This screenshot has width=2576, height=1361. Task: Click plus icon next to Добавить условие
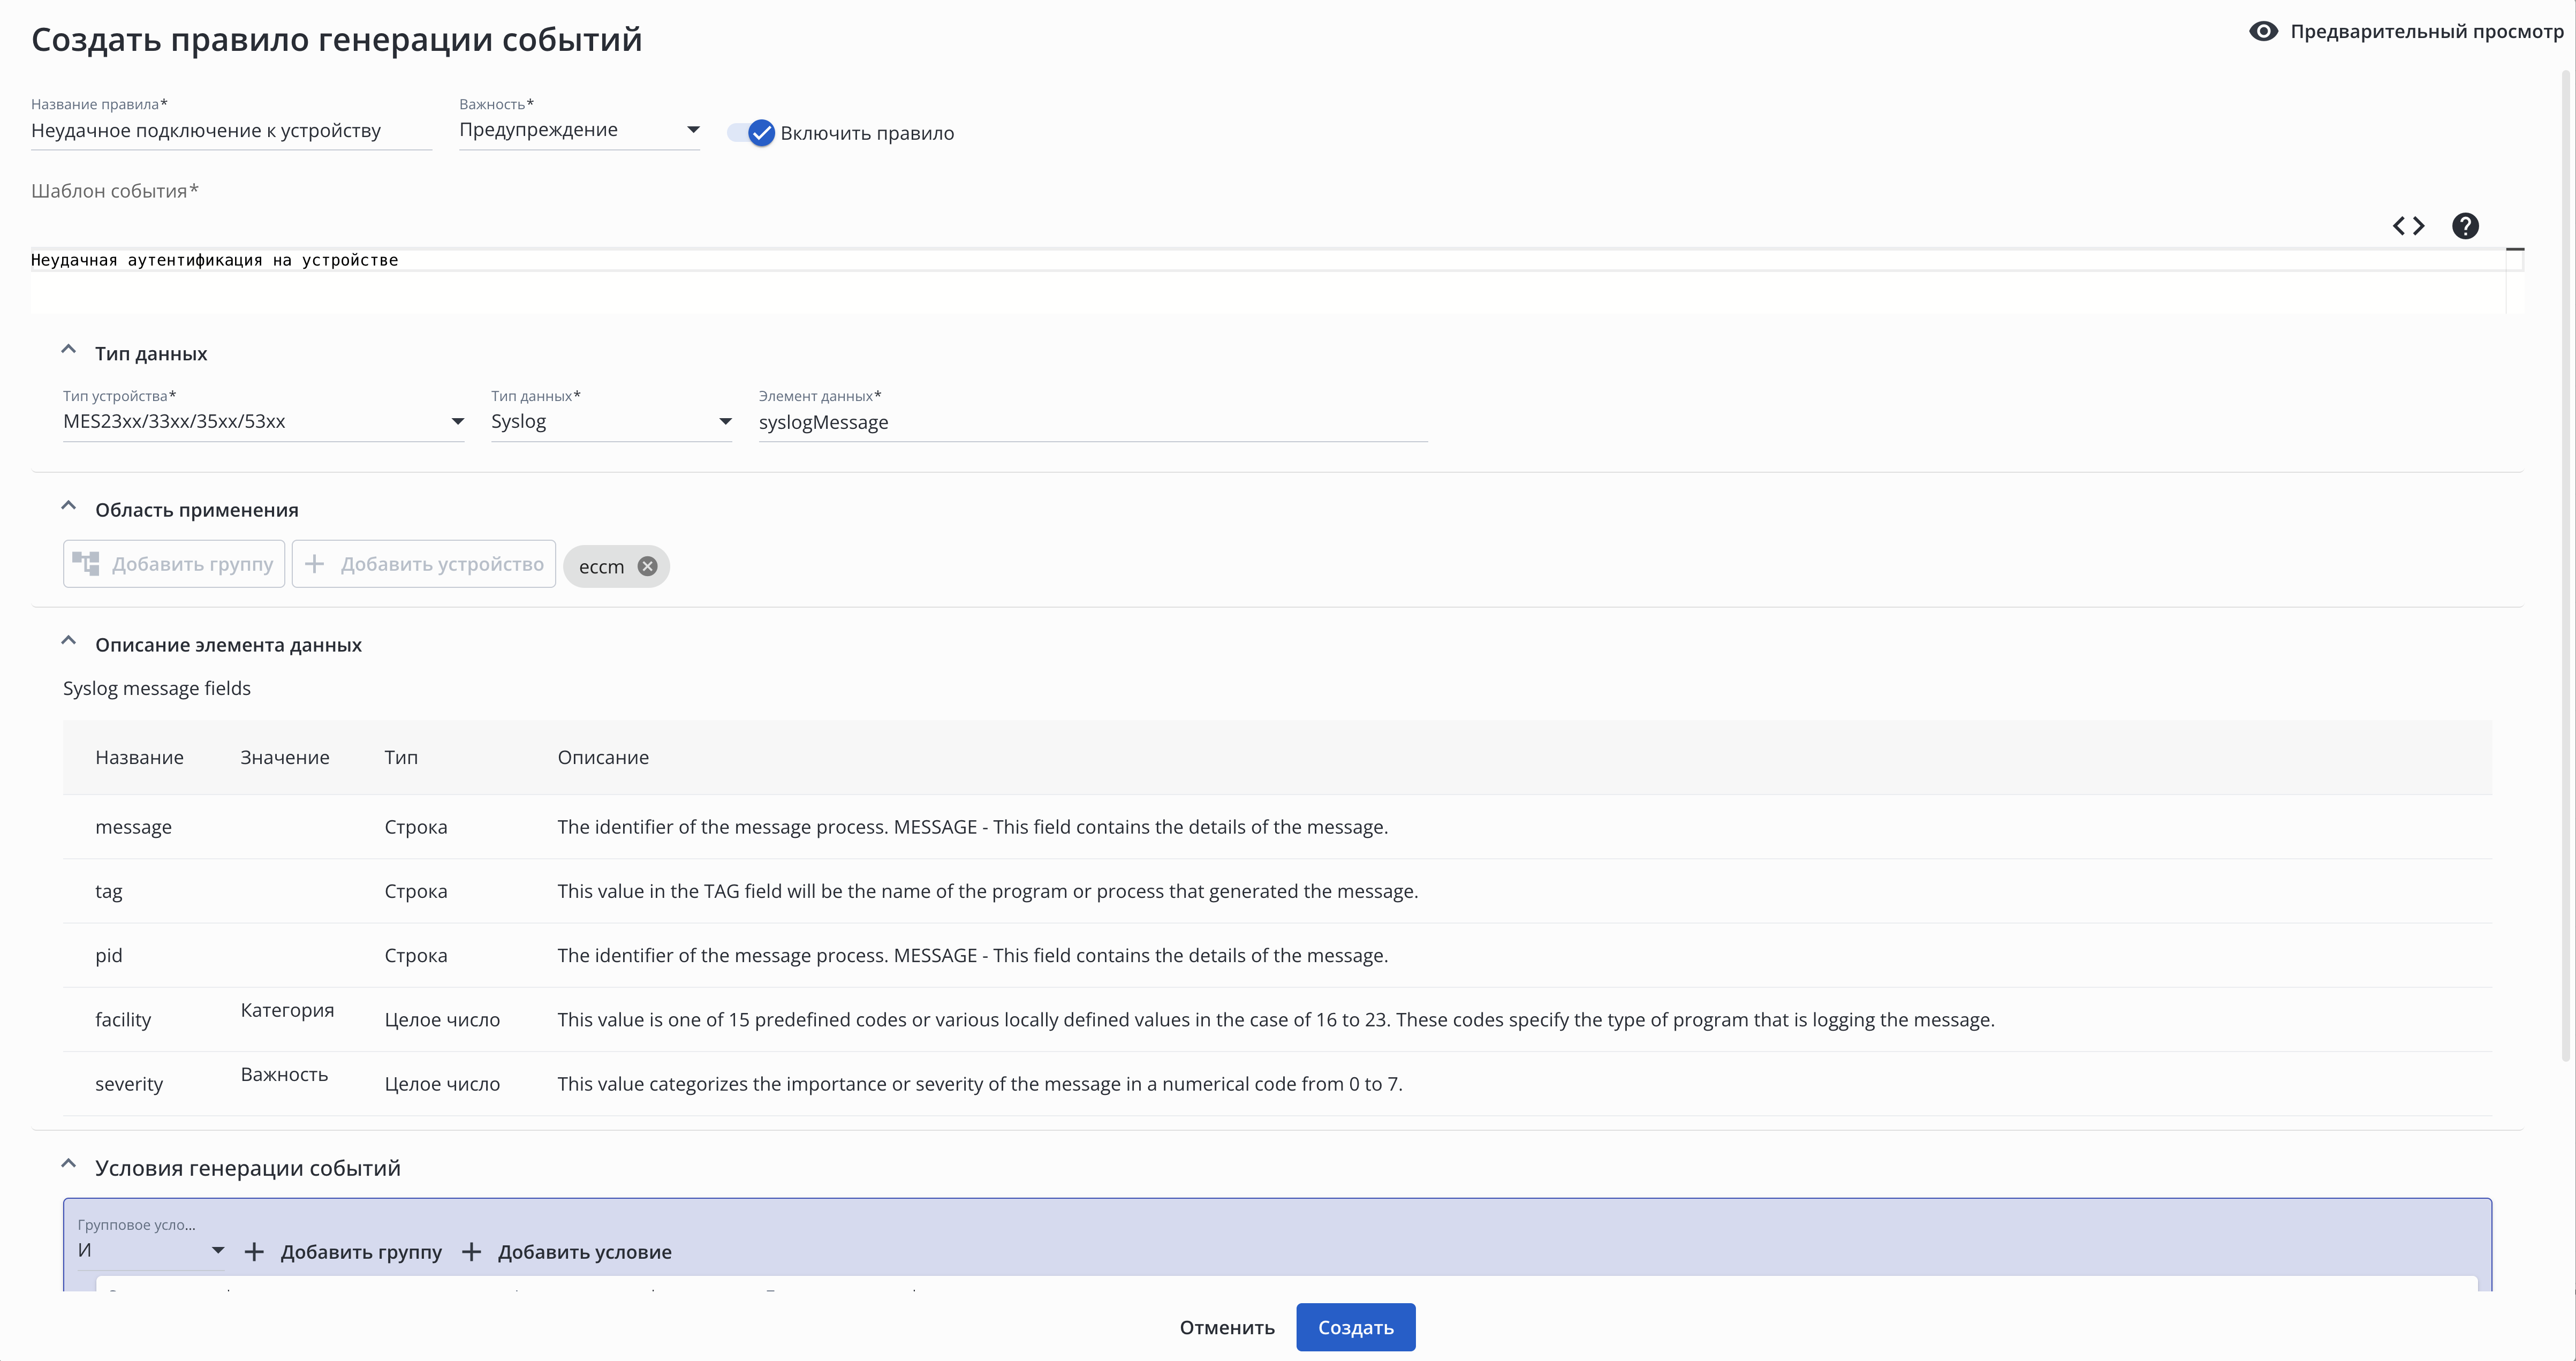pyautogui.click(x=471, y=1252)
